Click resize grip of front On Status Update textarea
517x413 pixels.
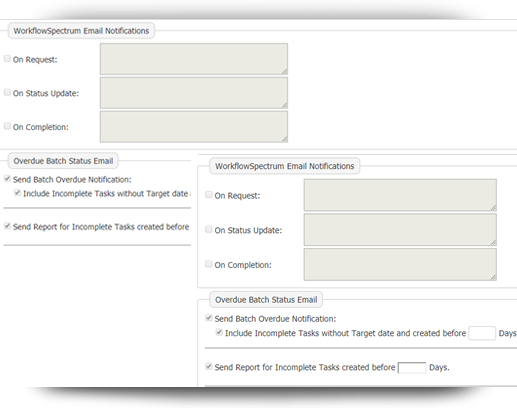click(x=493, y=243)
